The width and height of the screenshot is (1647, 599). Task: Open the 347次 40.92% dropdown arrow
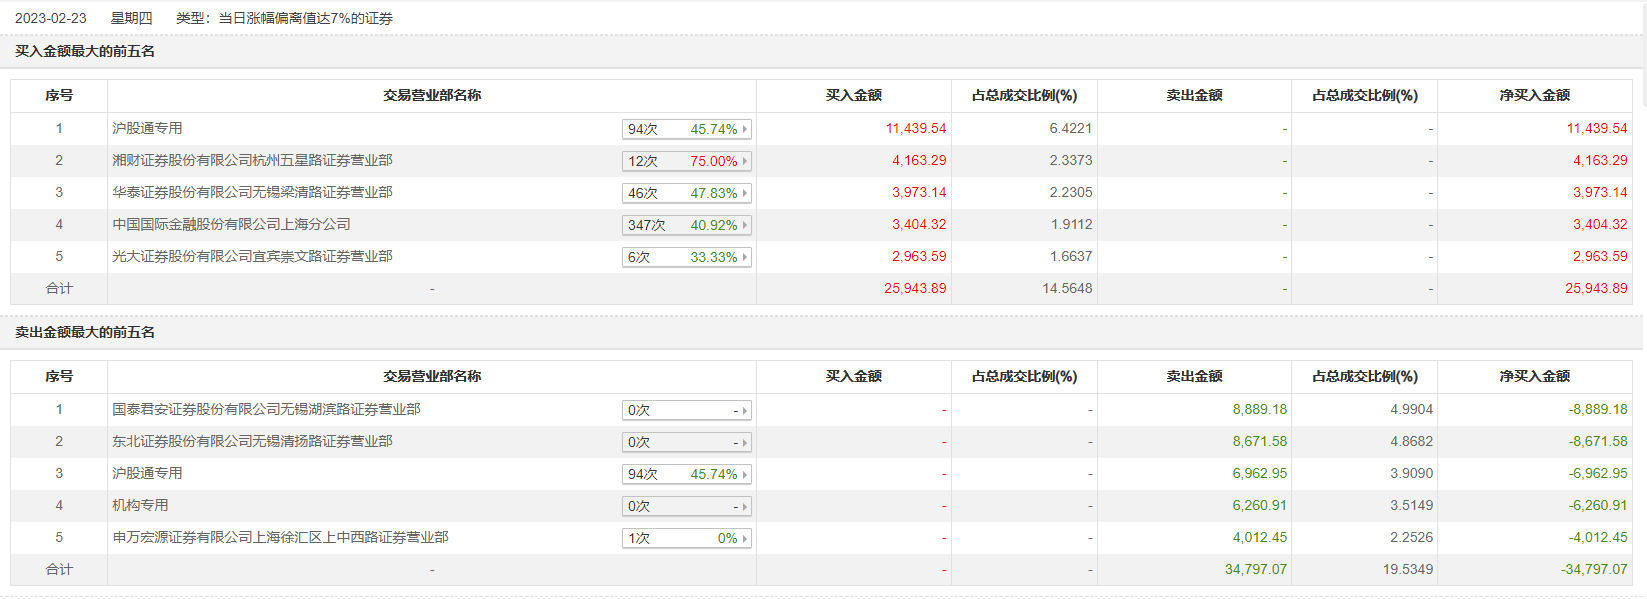tap(744, 225)
